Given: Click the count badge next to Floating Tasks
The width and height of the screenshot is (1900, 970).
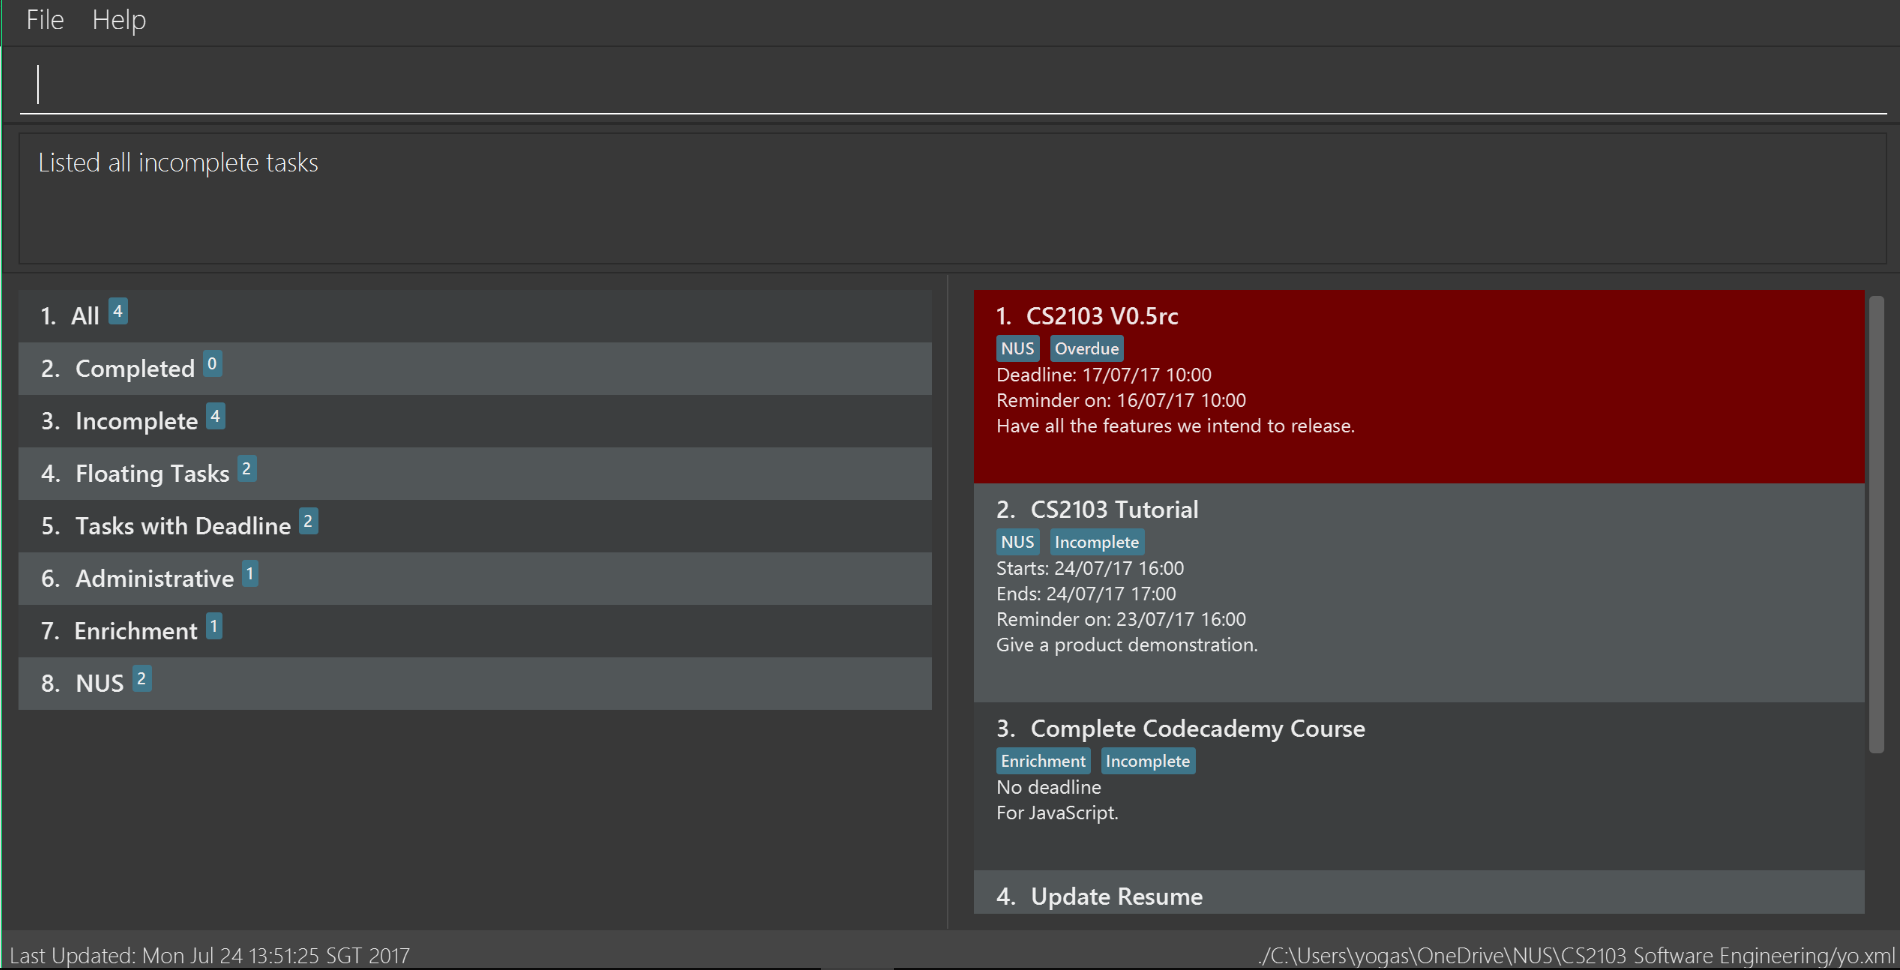Looking at the screenshot, I should click(x=247, y=468).
